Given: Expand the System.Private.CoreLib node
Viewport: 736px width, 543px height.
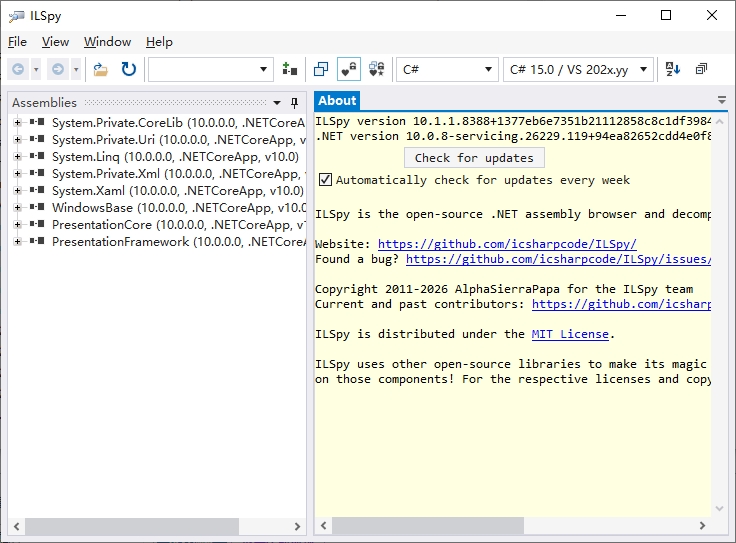Looking at the screenshot, I should pyautogui.click(x=17, y=122).
